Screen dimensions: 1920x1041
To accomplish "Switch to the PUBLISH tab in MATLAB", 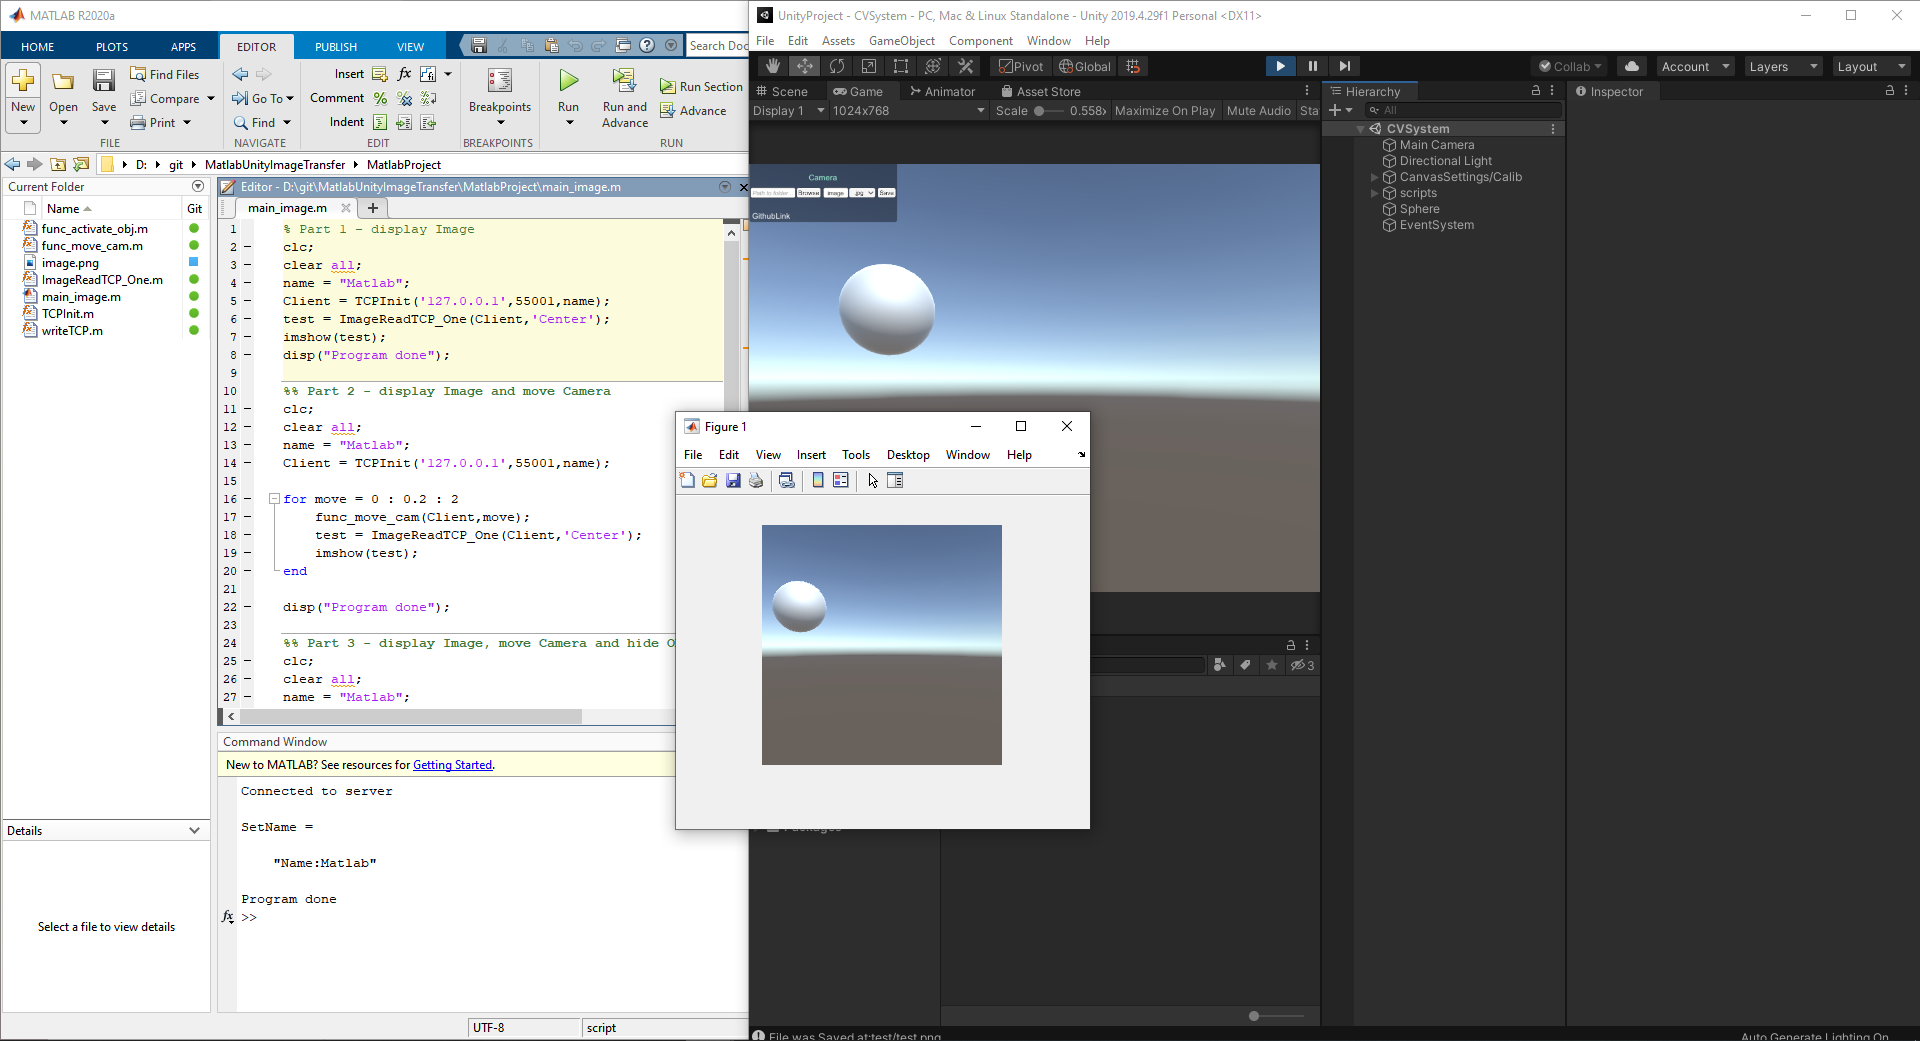I will [335, 46].
